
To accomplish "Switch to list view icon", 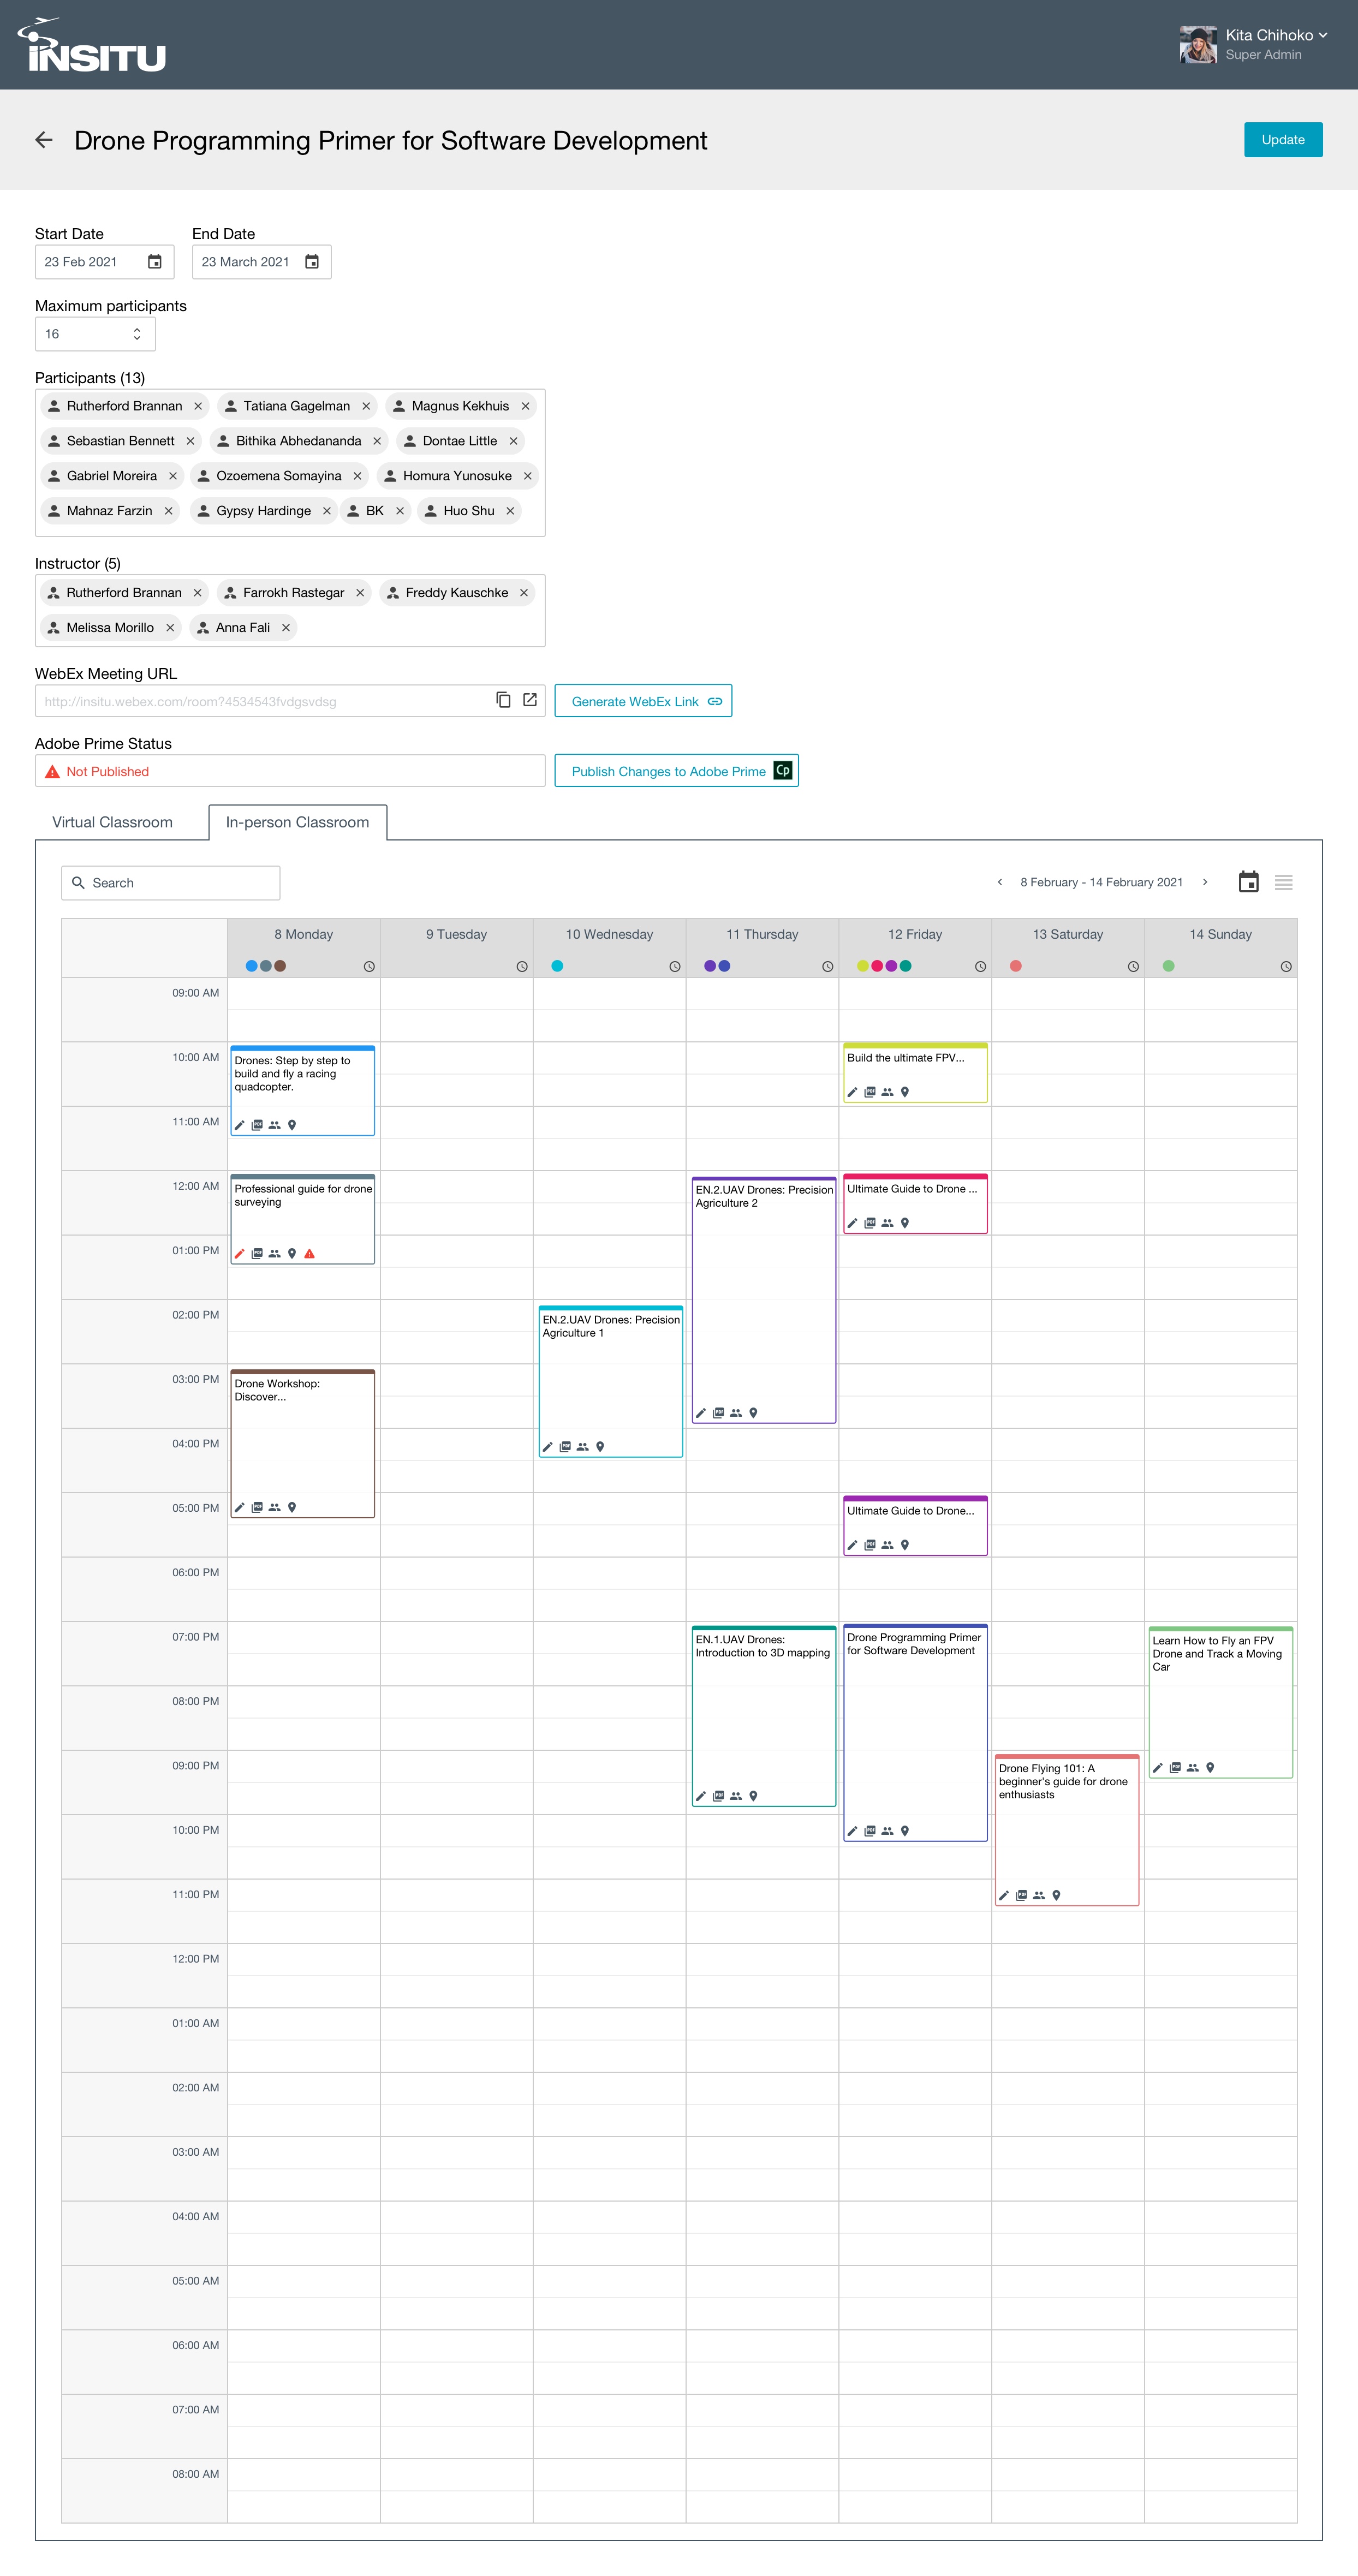I will [1284, 882].
